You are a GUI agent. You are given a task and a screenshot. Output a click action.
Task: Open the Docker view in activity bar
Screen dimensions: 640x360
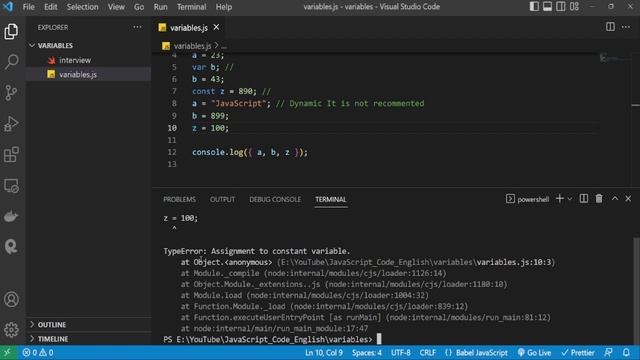click(11, 216)
